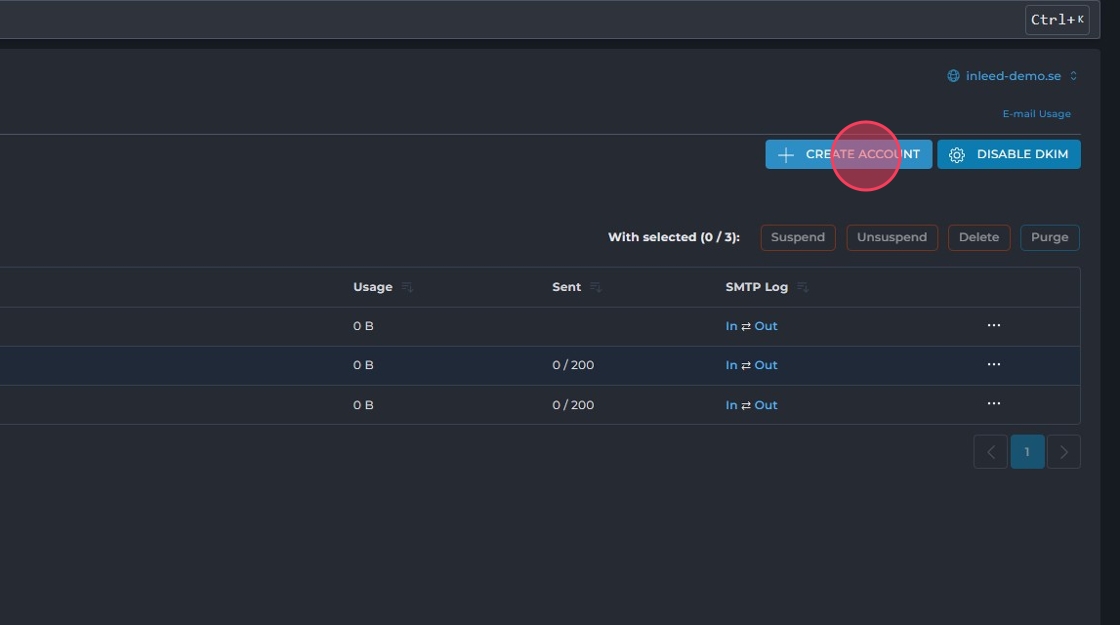View outgoing SMTP log for third row
The height and width of the screenshot is (625, 1120).
tap(766, 405)
